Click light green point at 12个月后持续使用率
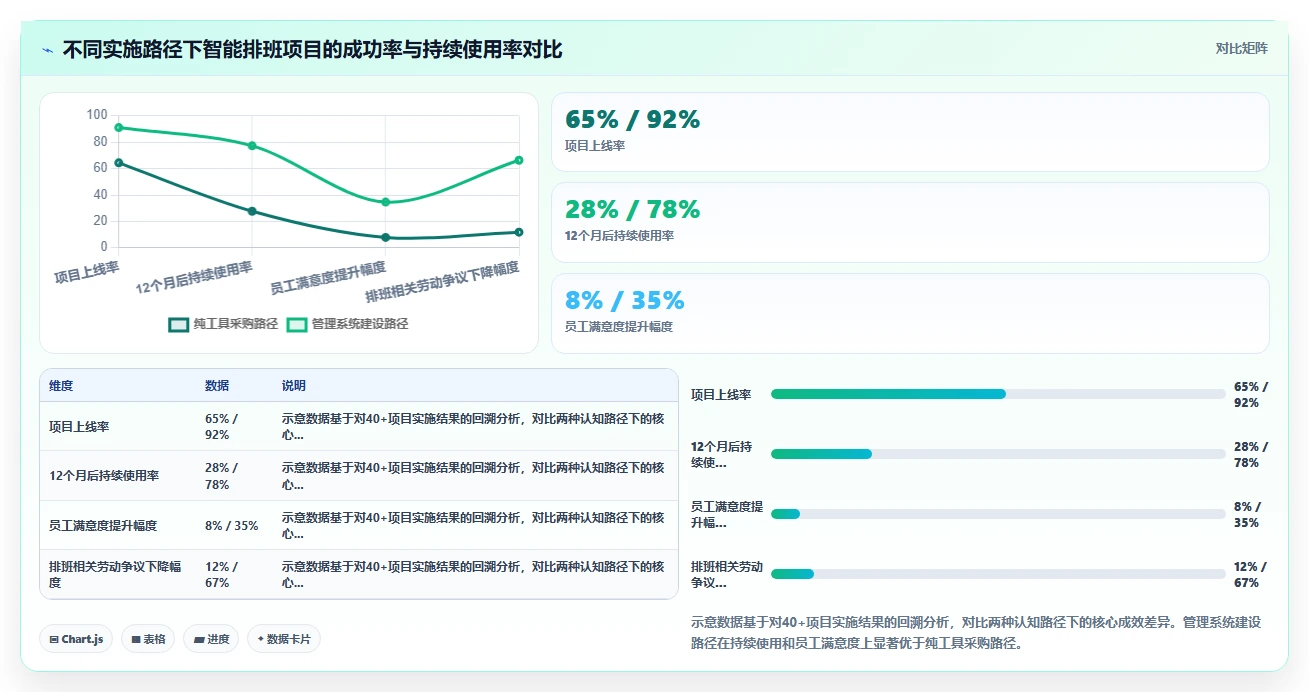The height and width of the screenshot is (692, 1309). (x=252, y=146)
